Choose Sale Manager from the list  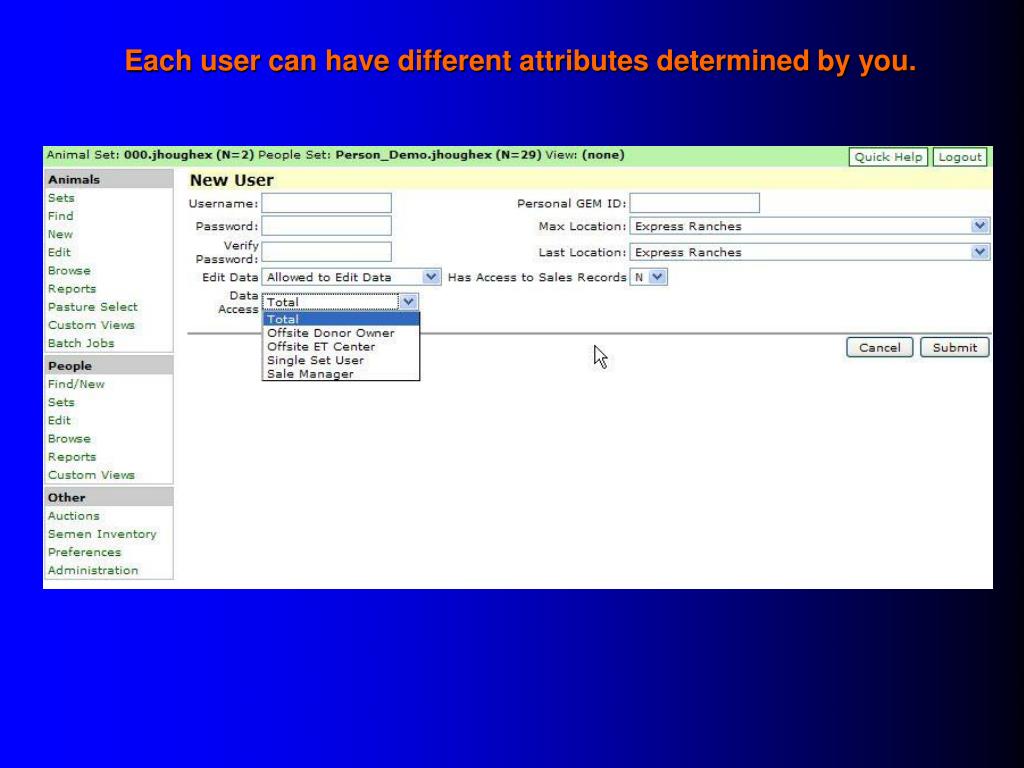(310, 374)
